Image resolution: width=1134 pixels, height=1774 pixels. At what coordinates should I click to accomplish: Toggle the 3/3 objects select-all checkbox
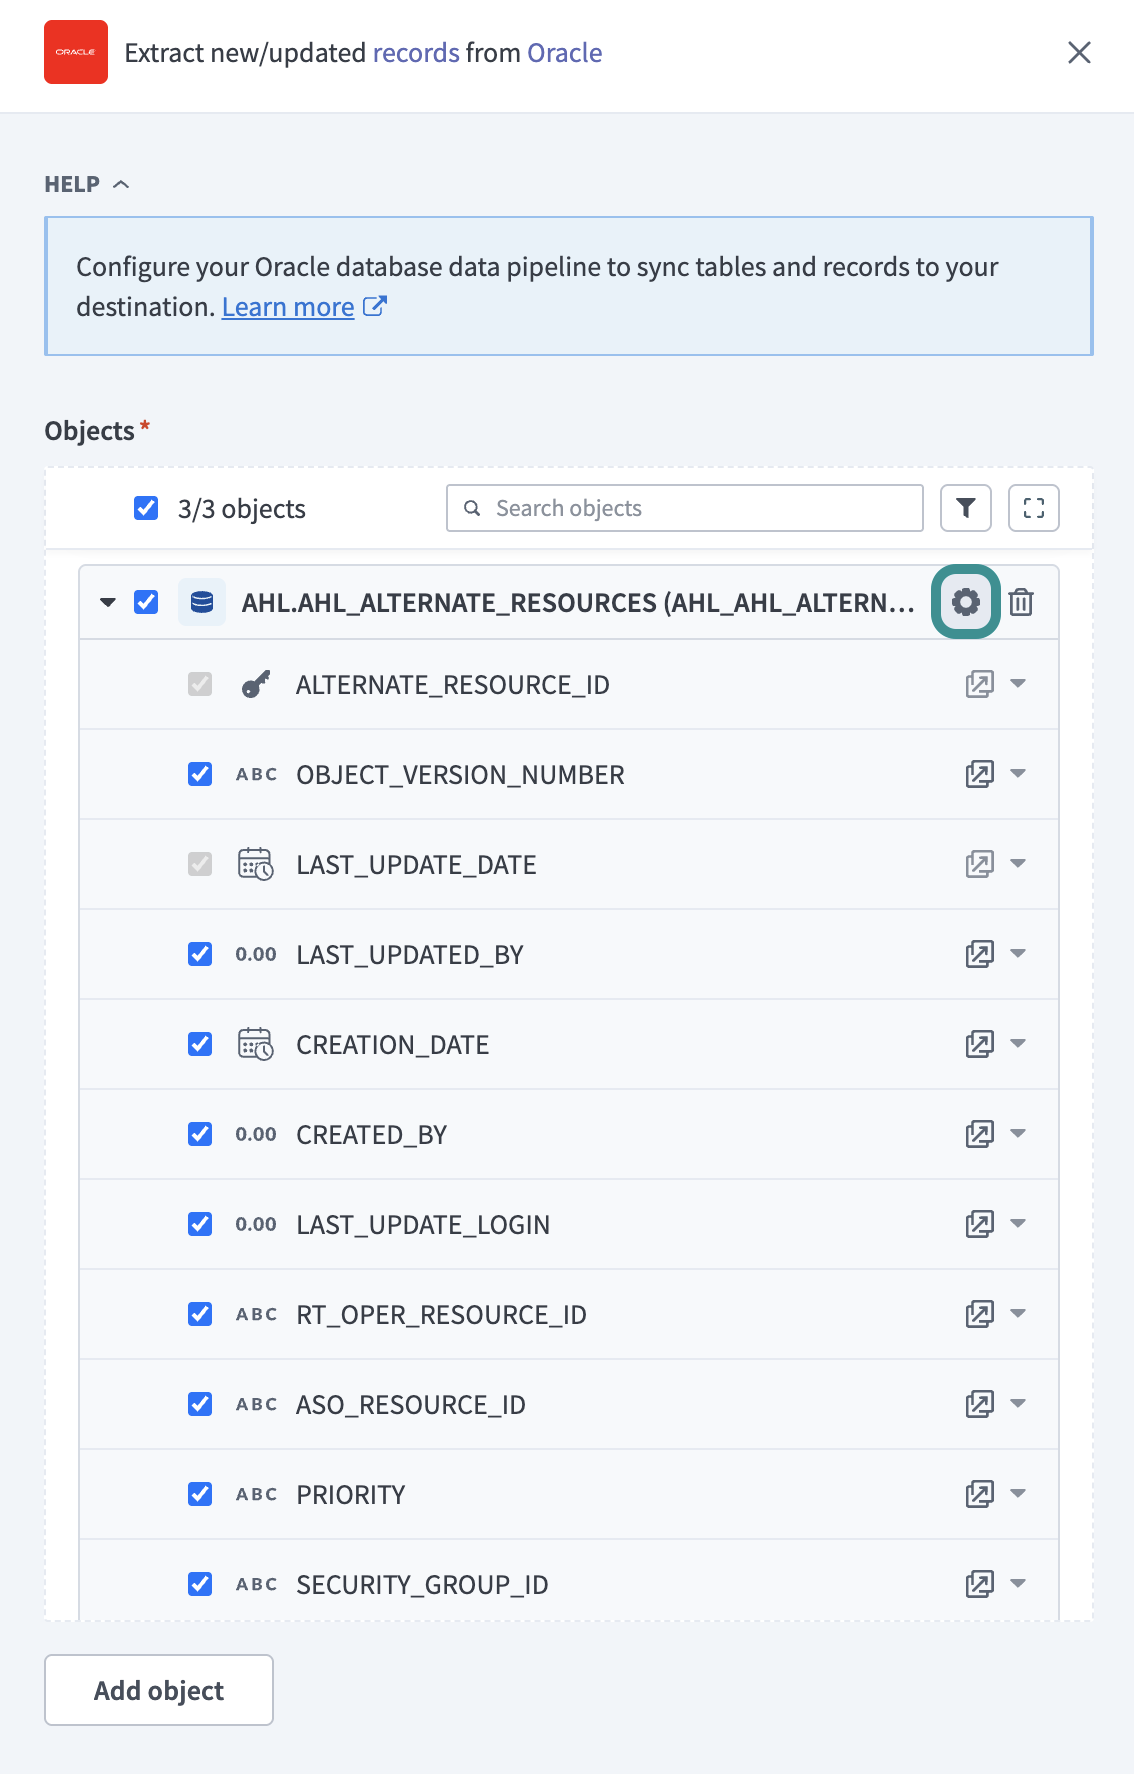(x=146, y=508)
